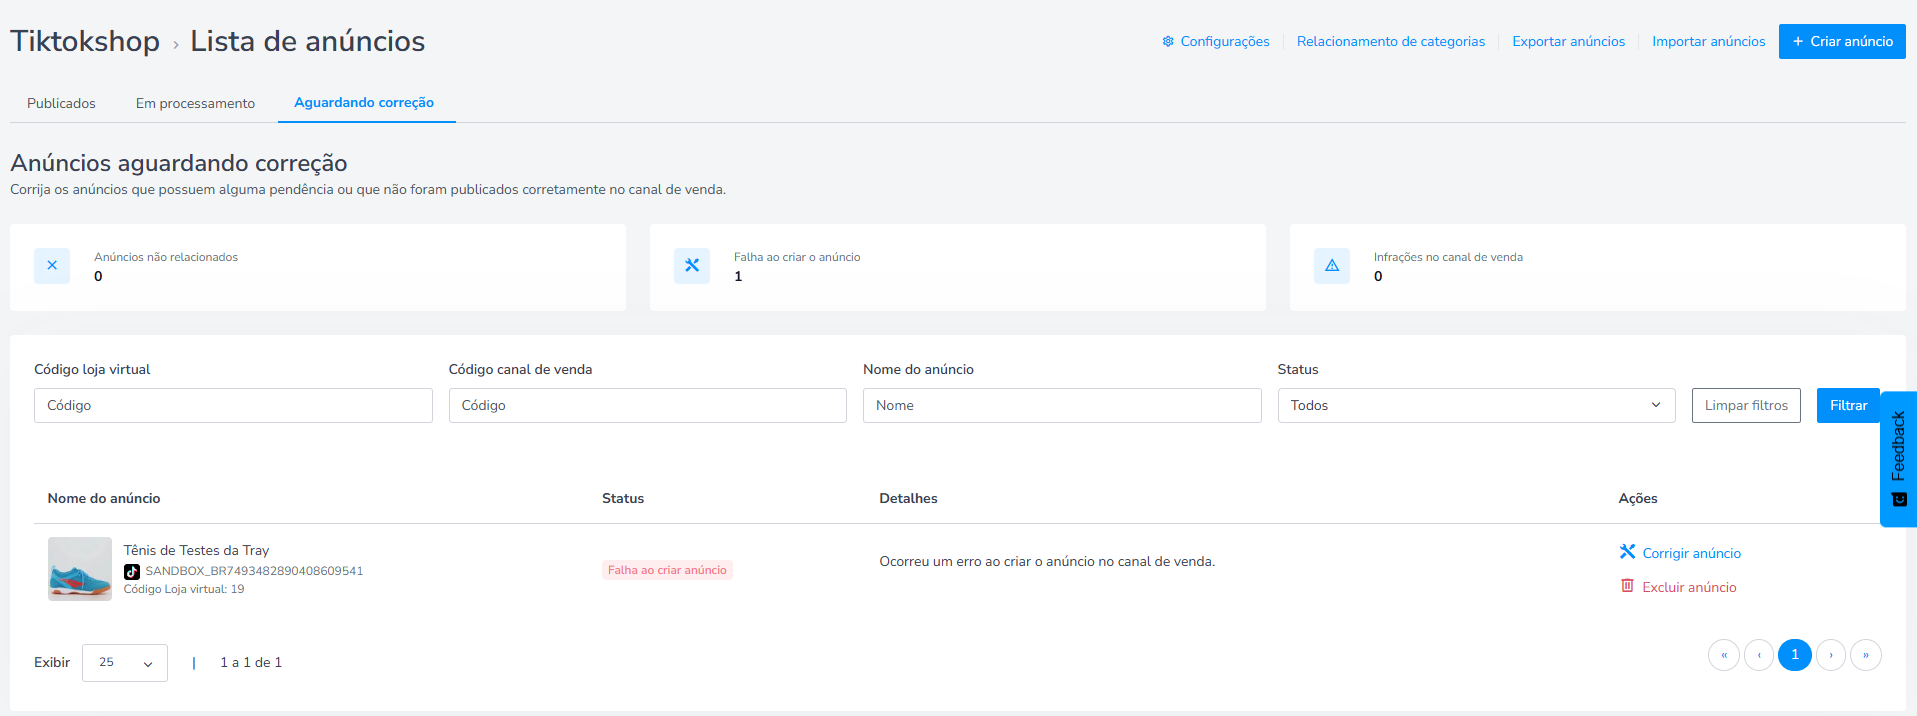This screenshot has width=1917, height=716.
Task: Open the Status dropdown showing Todos
Action: point(1476,405)
